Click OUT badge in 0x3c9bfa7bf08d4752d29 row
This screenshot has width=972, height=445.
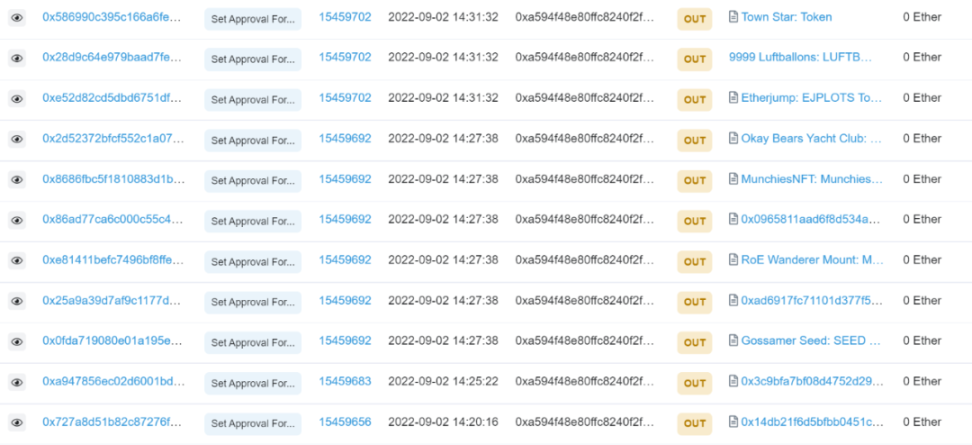(694, 384)
